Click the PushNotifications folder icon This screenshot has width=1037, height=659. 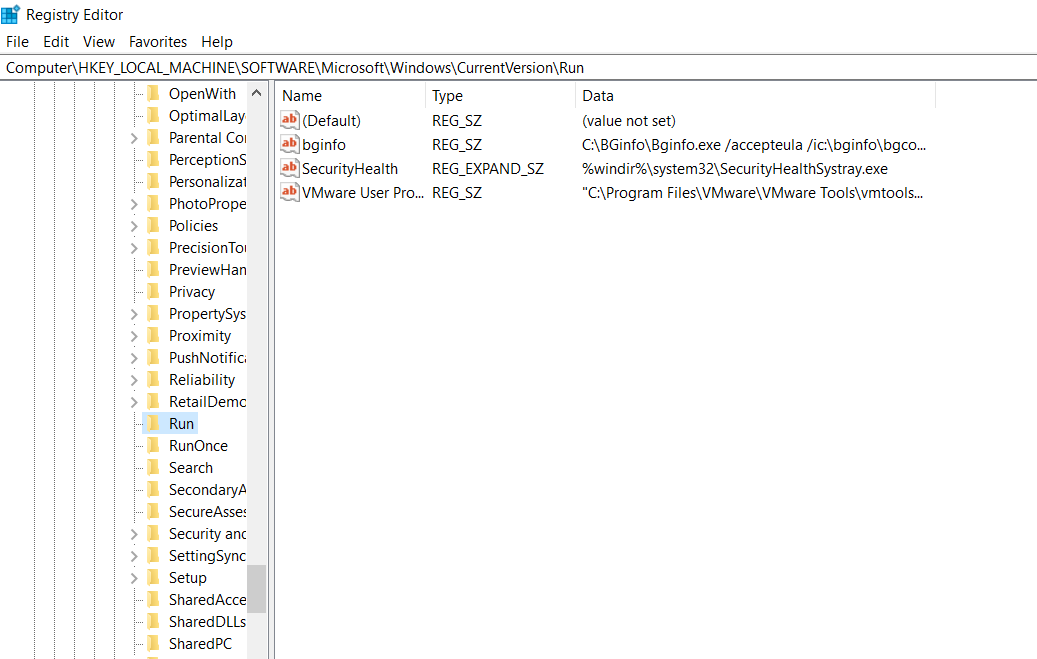pyautogui.click(x=153, y=357)
